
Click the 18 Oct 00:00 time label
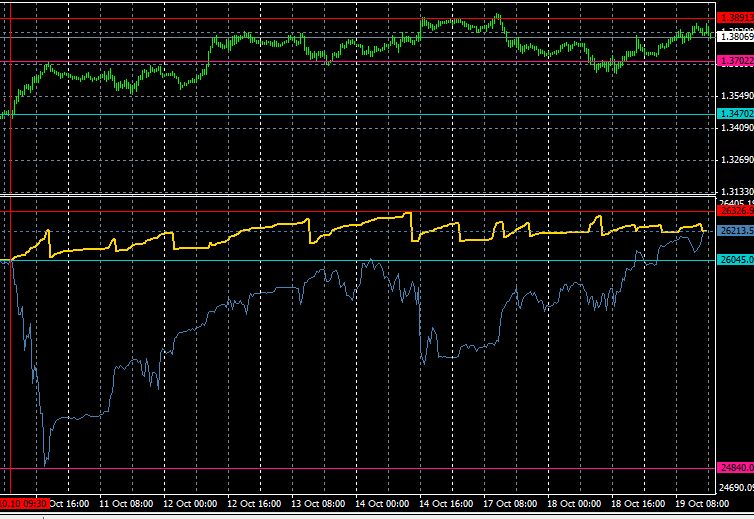(574, 504)
